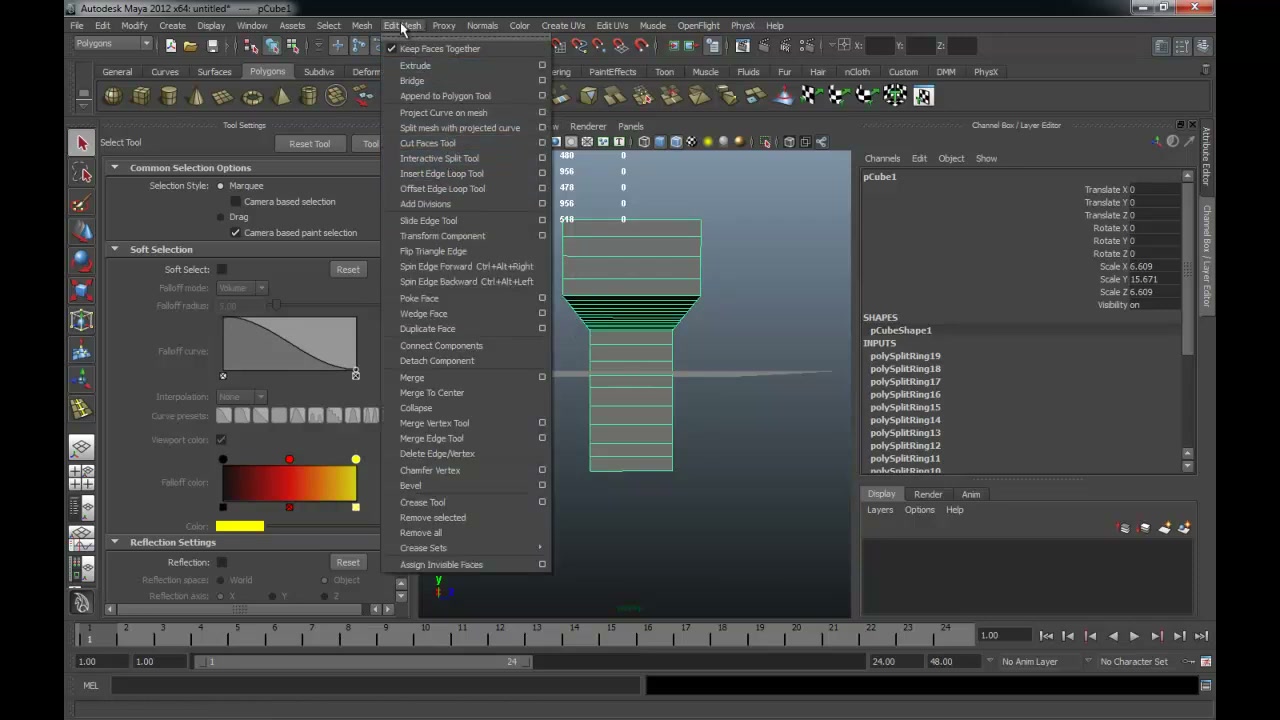The width and height of the screenshot is (1280, 720).
Task: Create polygon pipe from shelf
Action: (x=308, y=96)
